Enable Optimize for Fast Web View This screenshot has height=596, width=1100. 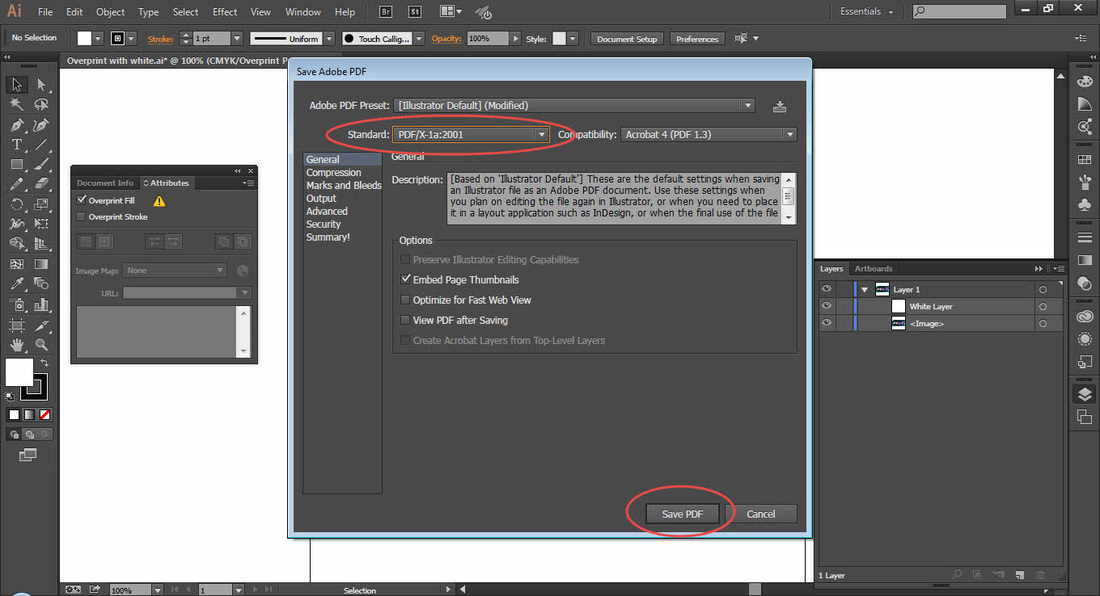click(x=405, y=299)
